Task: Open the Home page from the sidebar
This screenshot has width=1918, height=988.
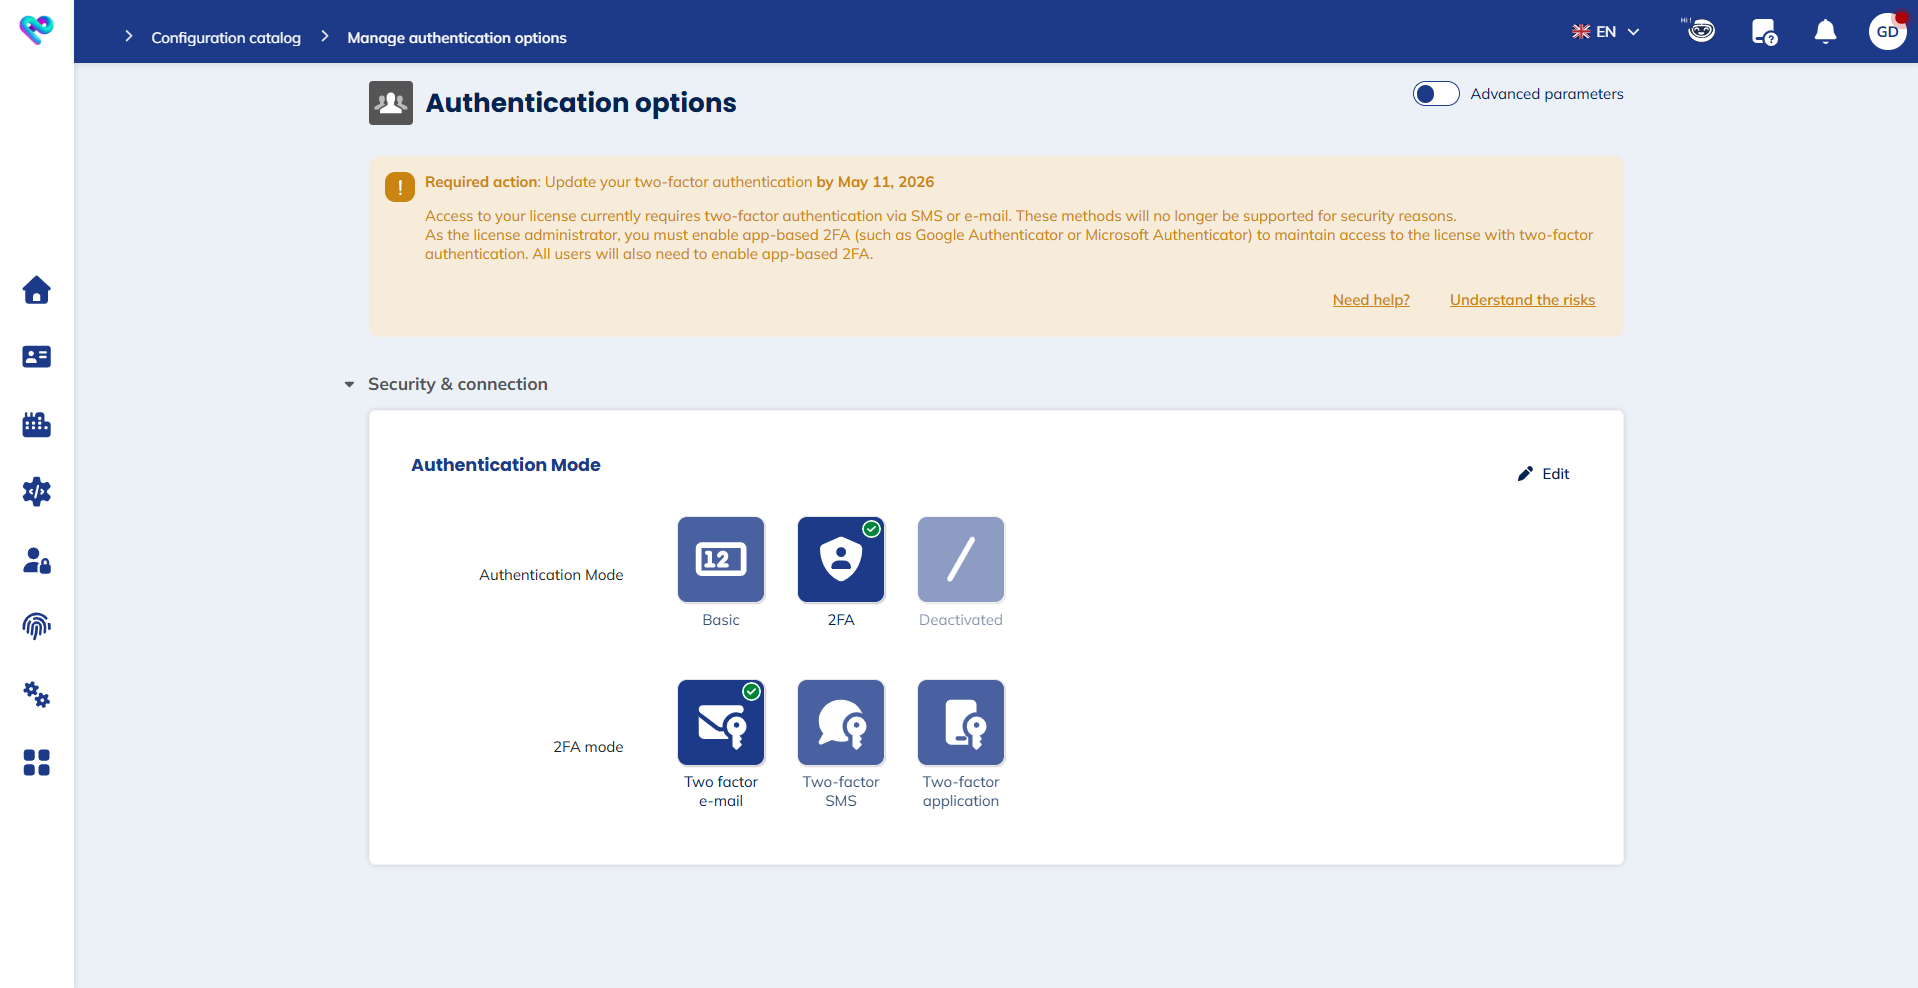Action: pyautogui.click(x=36, y=290)
